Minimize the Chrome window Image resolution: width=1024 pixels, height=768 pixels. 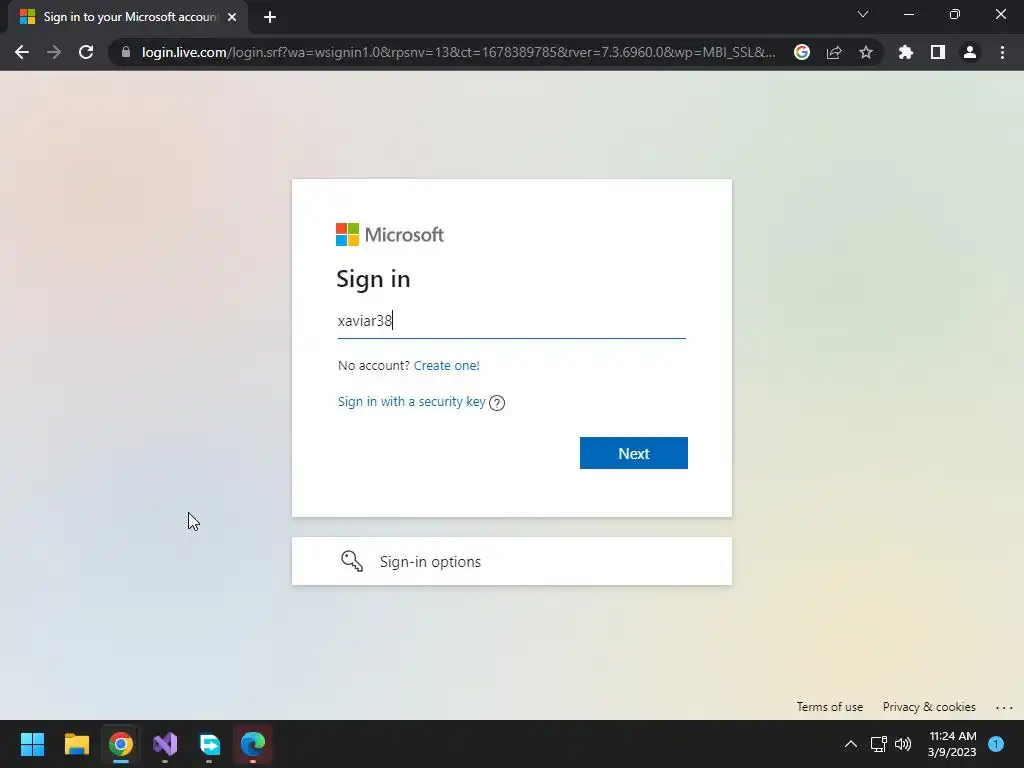coord(908,14)
